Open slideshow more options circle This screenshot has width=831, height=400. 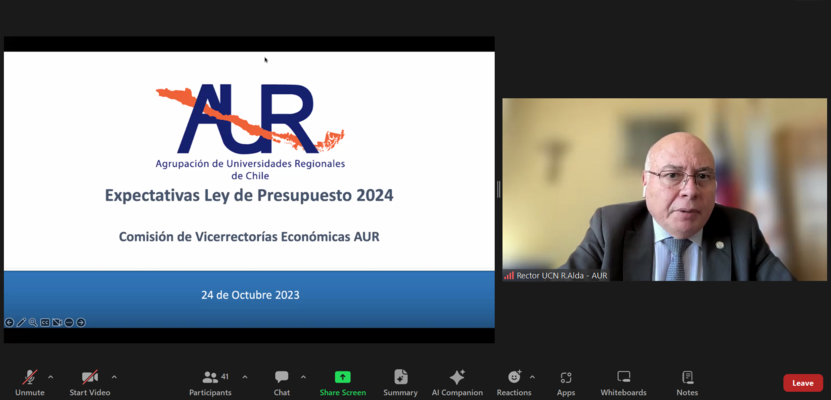[x=69, y=322]
